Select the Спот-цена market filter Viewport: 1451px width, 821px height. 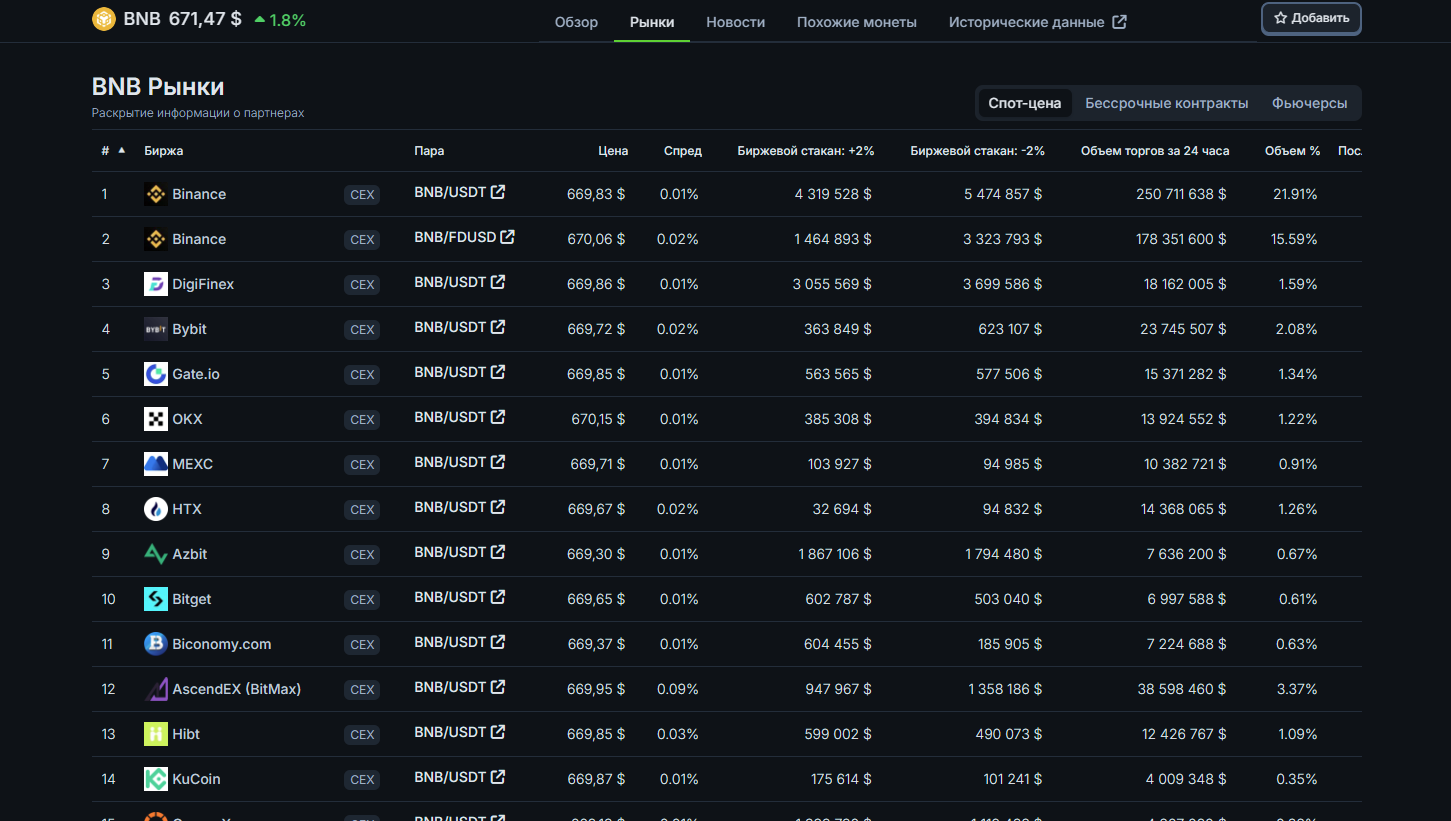pyautogui.click(x=1025, y=103)
